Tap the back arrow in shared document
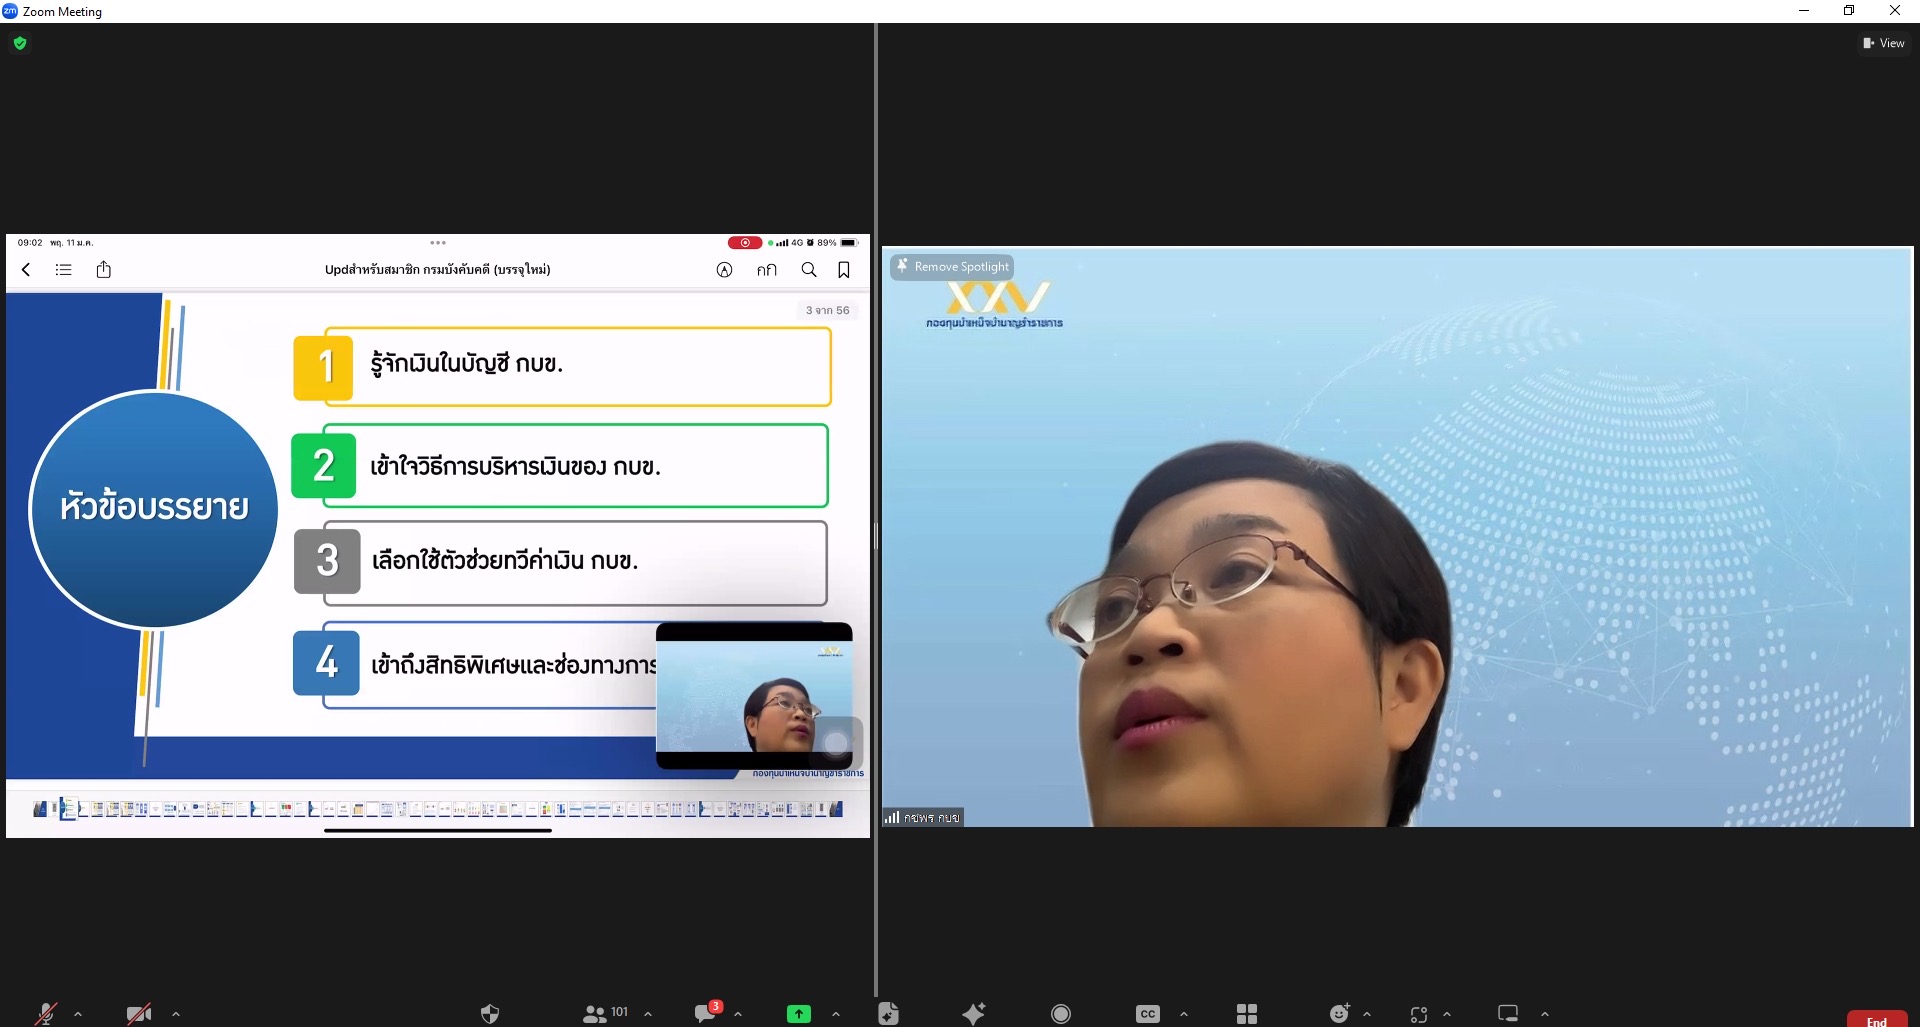 [x=26, y=270]
